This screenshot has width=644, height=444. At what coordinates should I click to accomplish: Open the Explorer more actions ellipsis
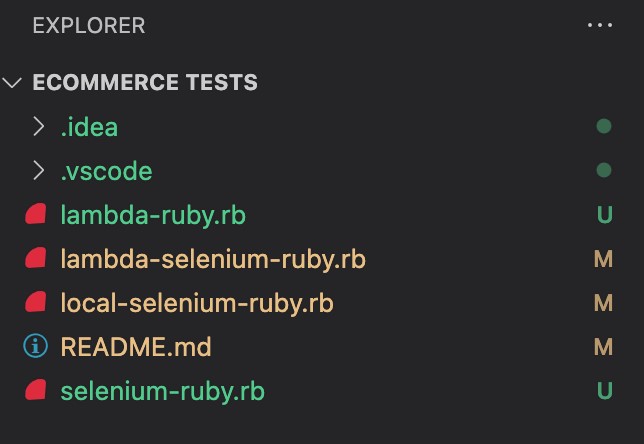(600, 25)
